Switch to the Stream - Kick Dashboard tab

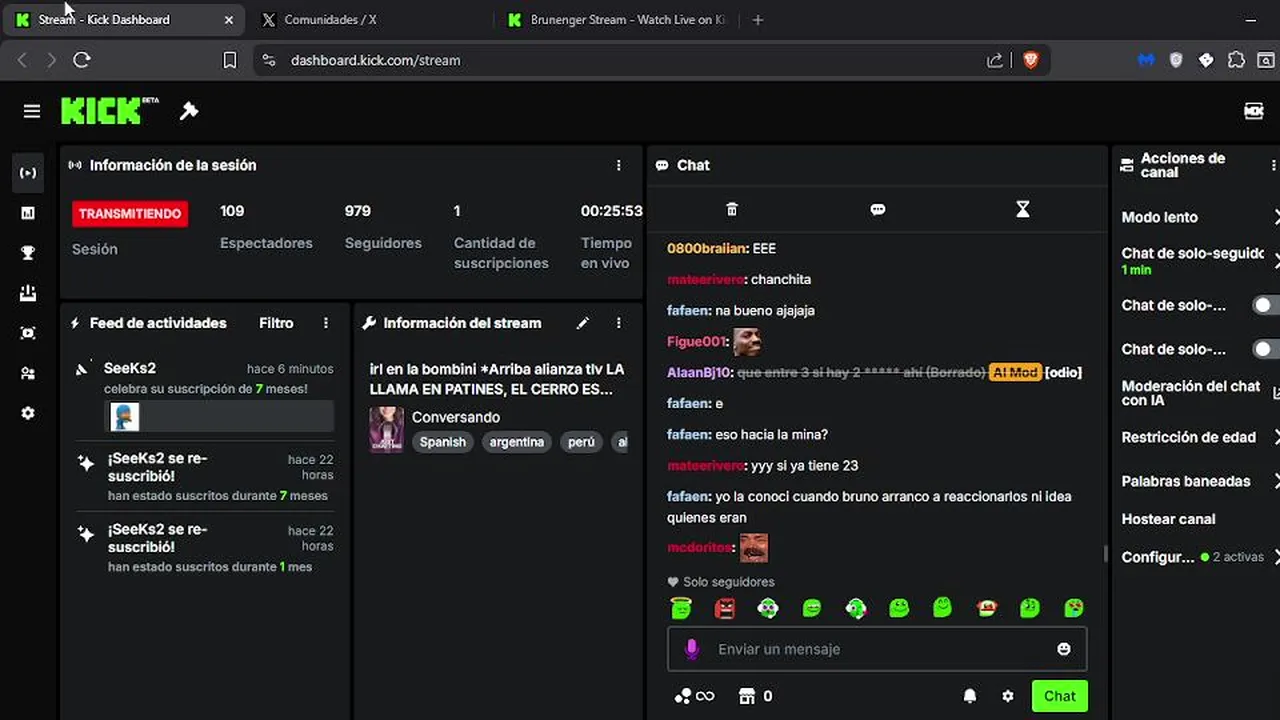click(124, 19)
